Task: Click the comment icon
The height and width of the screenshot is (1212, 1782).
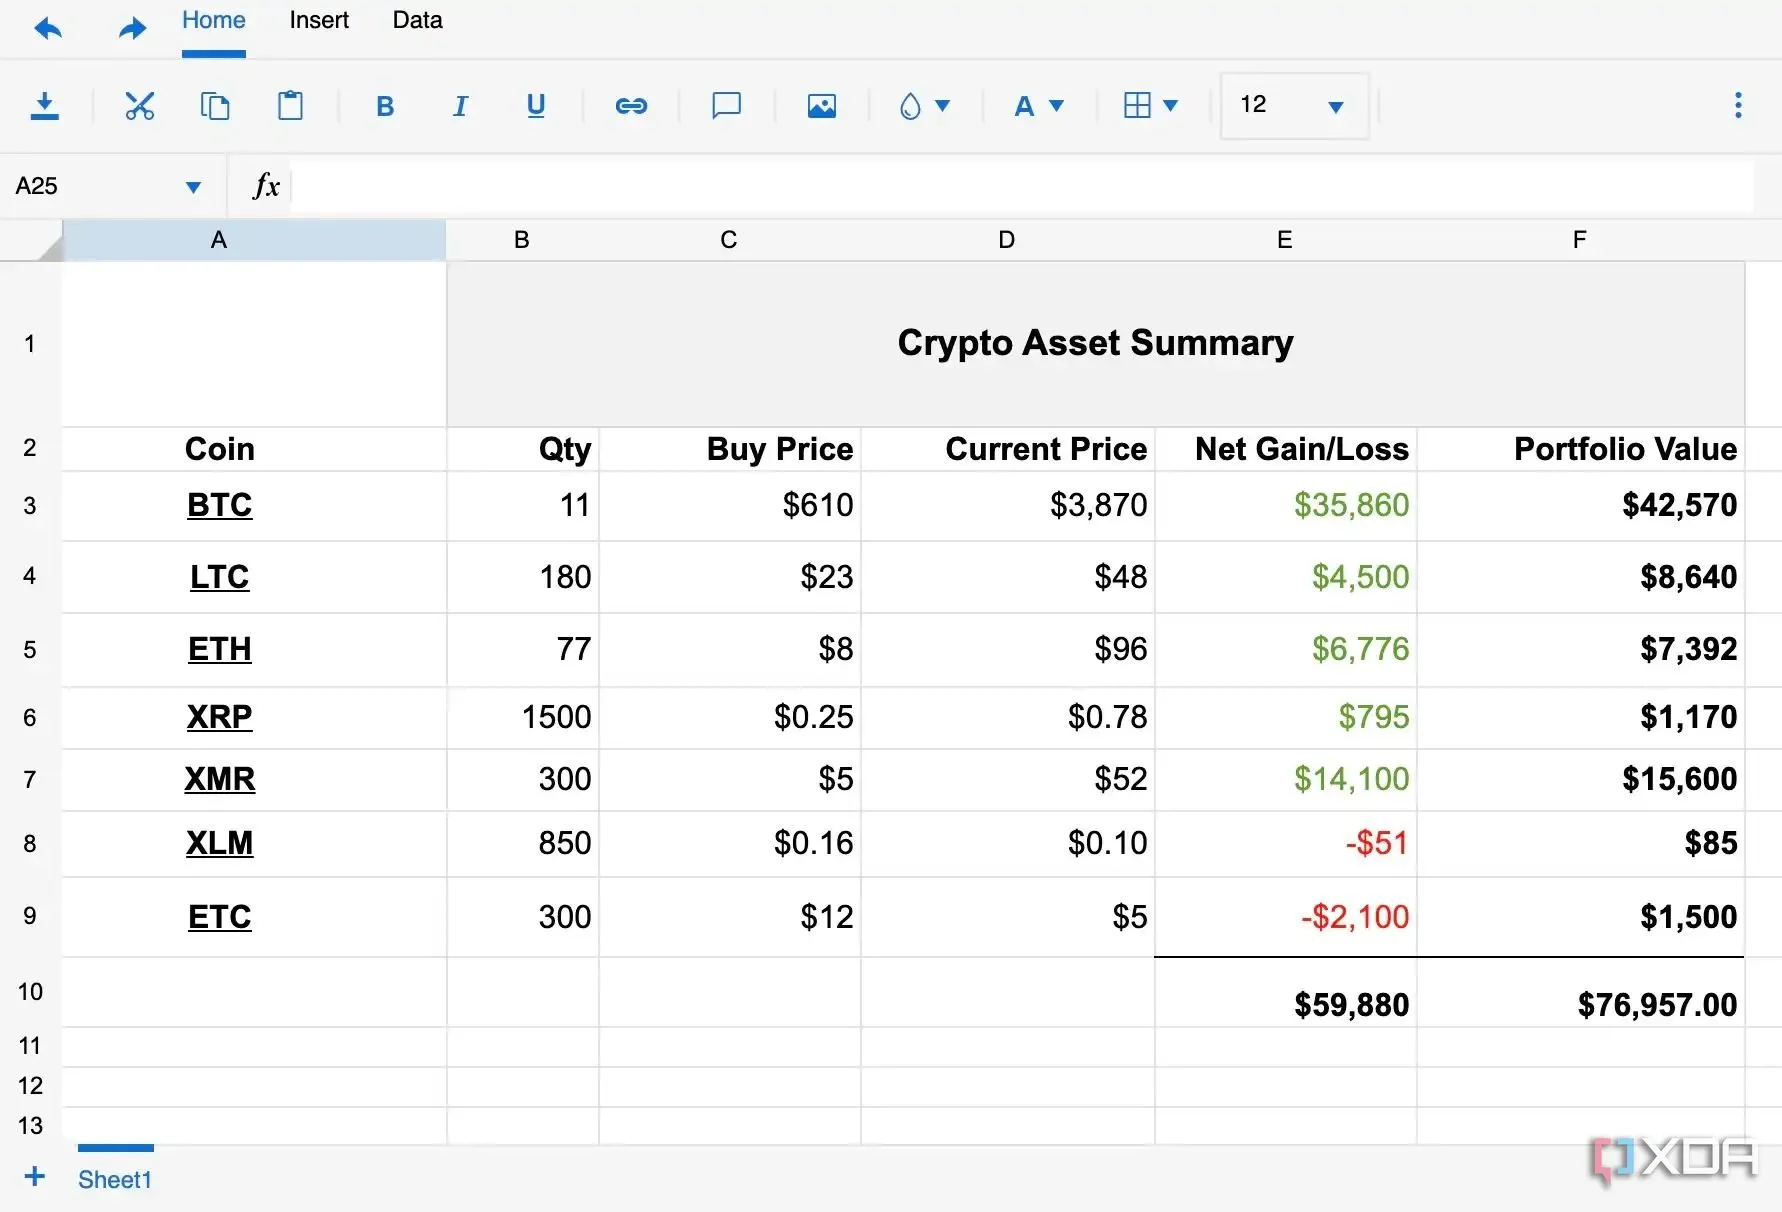Action: coord(726,106)
